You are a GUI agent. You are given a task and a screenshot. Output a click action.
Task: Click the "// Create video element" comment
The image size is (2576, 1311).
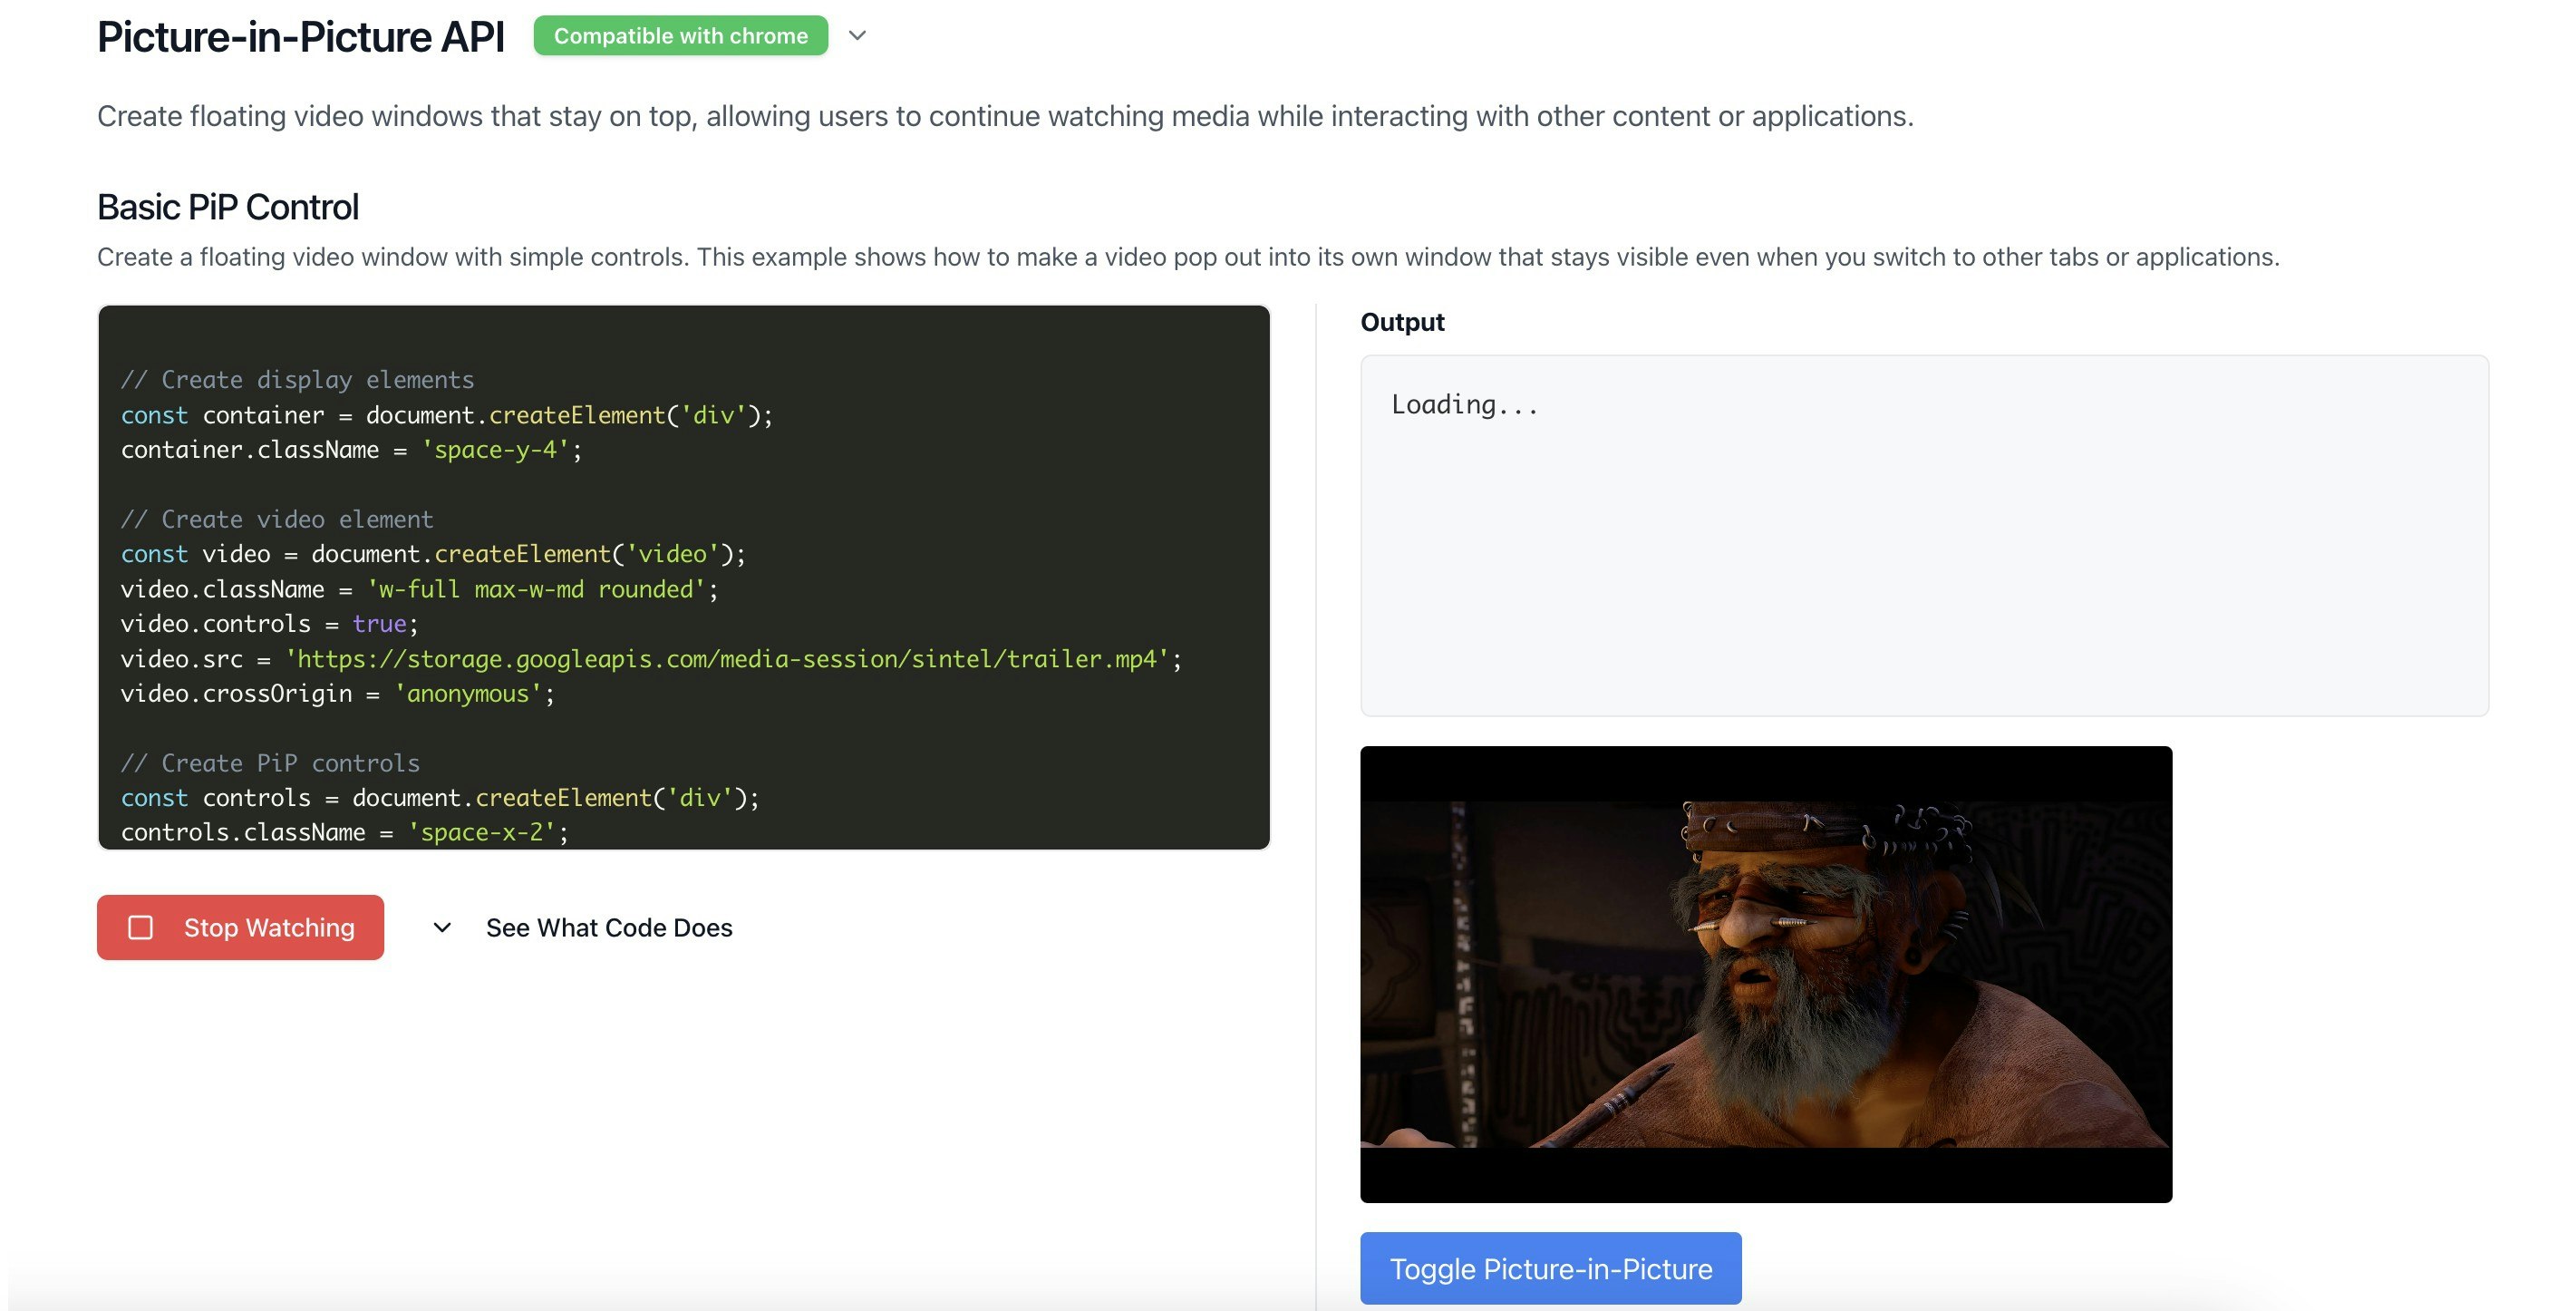(277, 519)
